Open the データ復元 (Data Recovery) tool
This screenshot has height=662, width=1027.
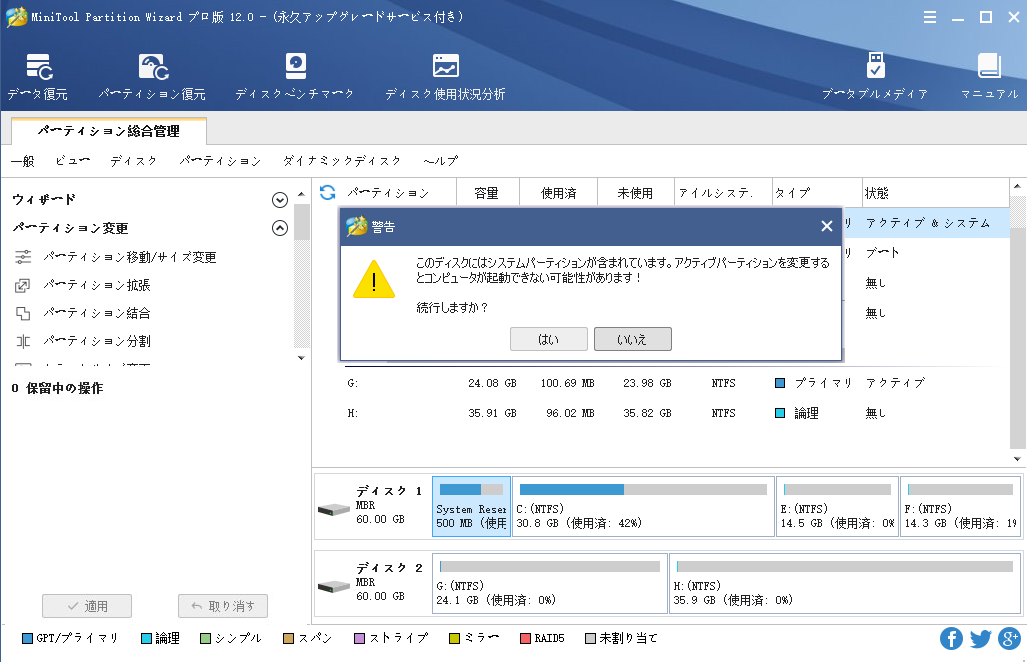tap(38, 75)
